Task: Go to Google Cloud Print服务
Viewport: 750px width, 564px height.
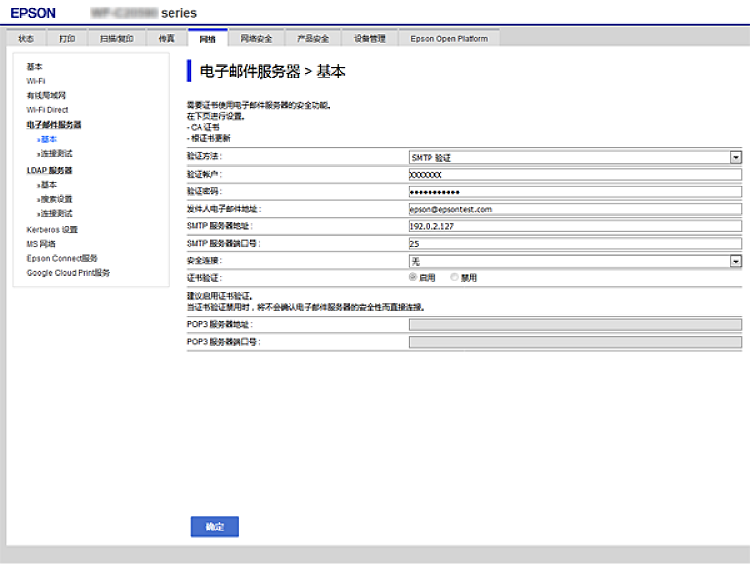Action: coord(68,273)
